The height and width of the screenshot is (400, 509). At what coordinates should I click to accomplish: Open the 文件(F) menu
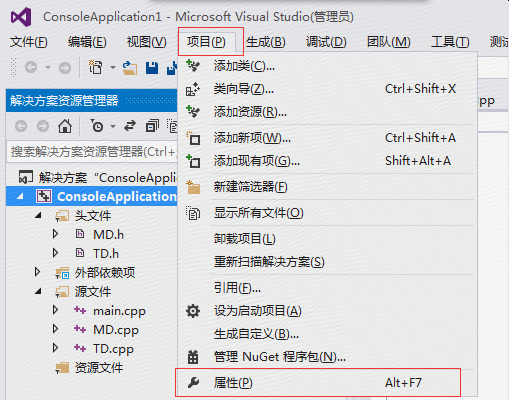tap(29, 42)
